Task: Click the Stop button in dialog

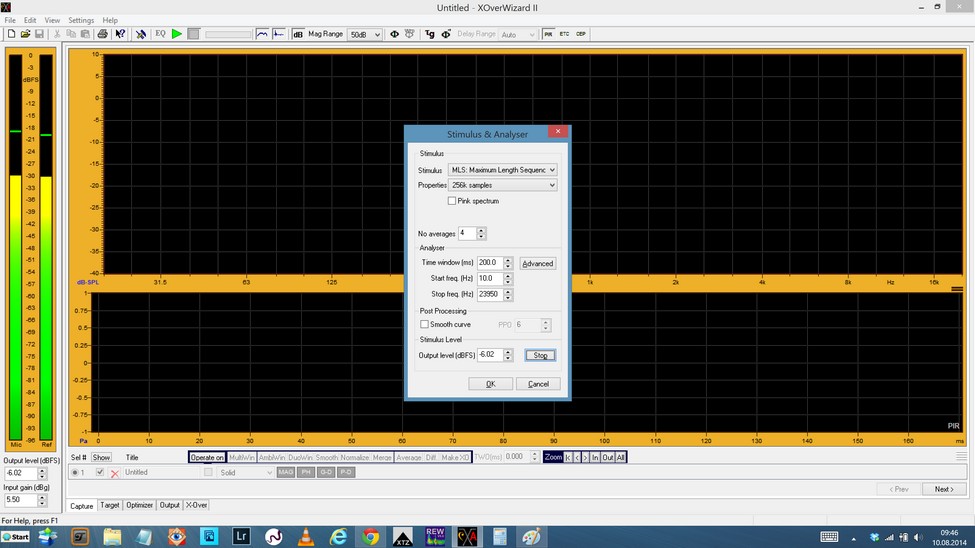Action: [540, 355]
